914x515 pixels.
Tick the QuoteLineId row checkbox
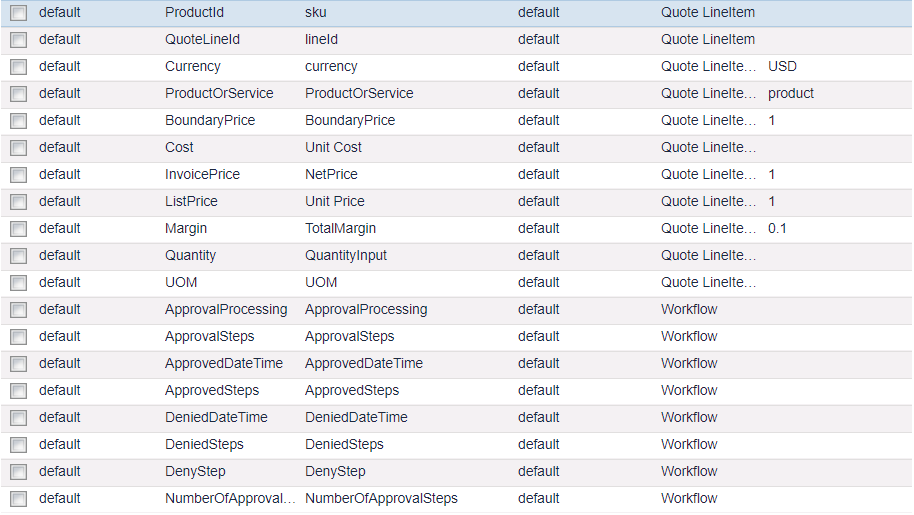[18, 41]
